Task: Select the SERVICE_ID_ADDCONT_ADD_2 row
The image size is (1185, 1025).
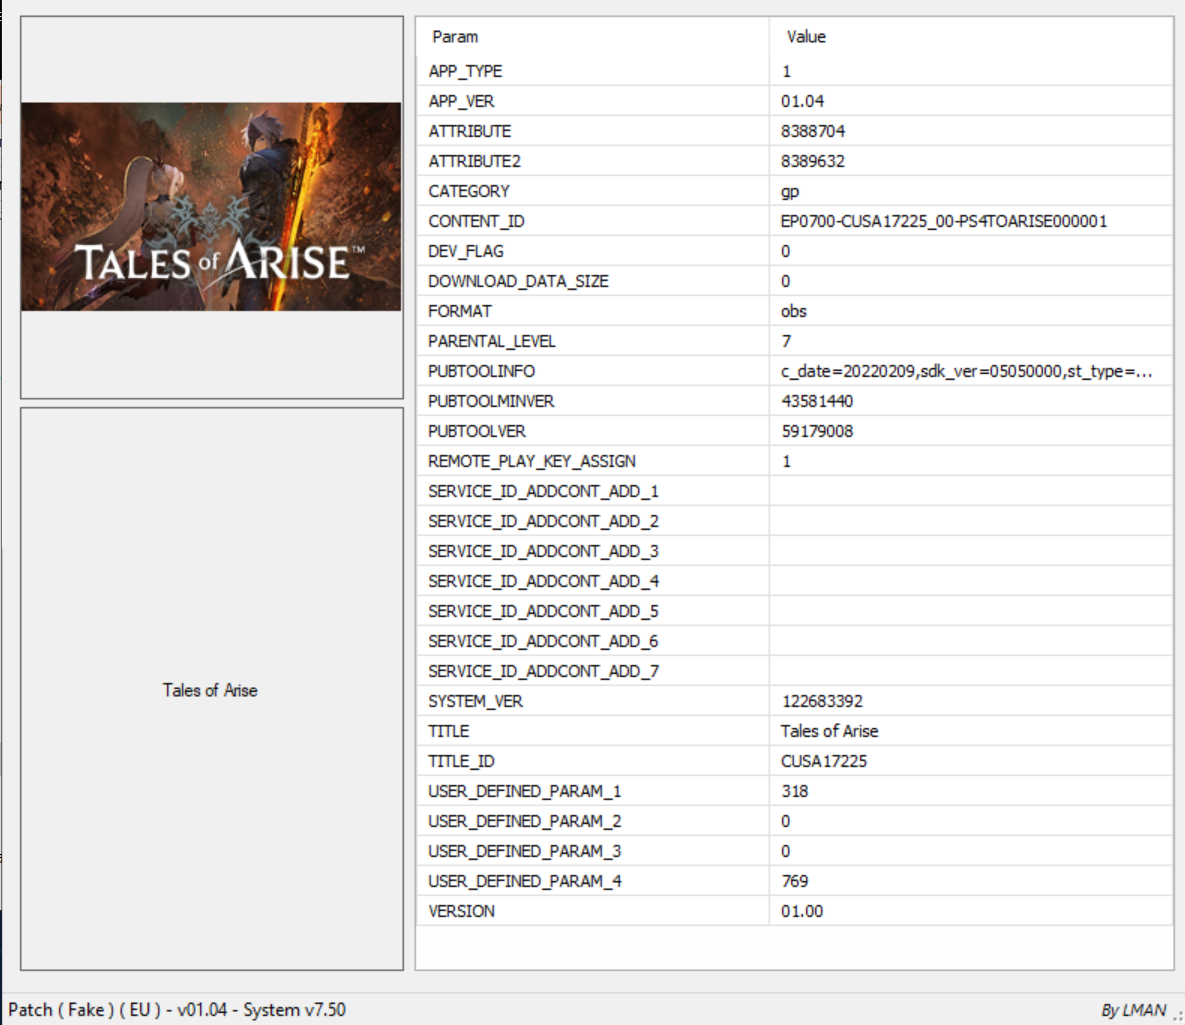Action: pyautogui.click(x=794, y=522)
